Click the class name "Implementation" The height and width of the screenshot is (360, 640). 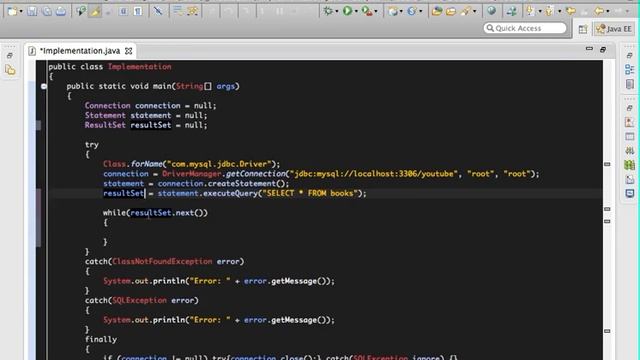140,67
